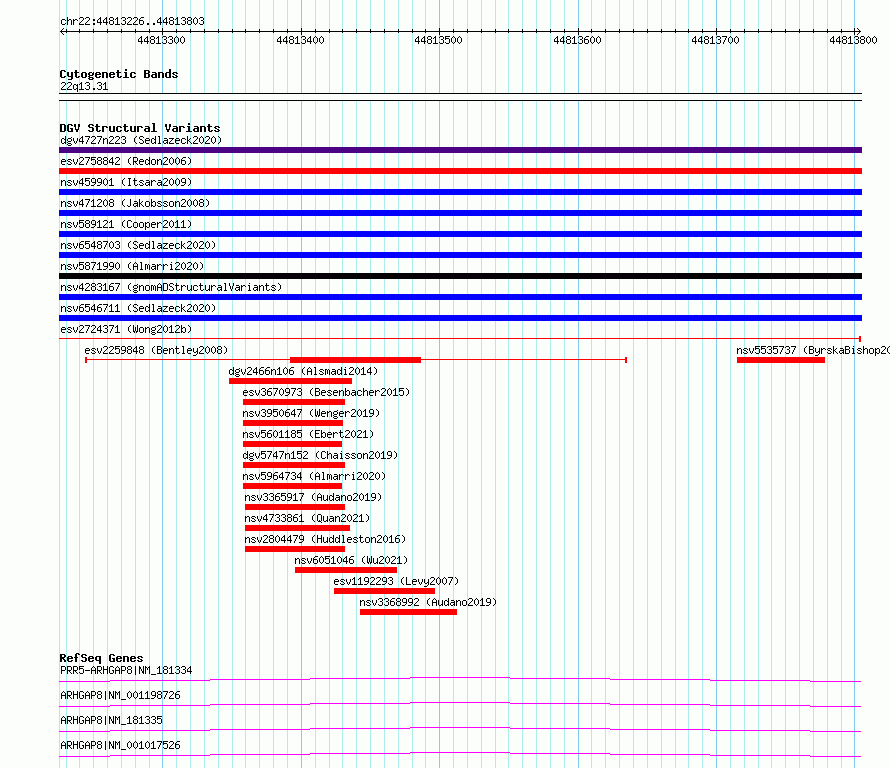Screen dimensions: 890x768
Task: Click the blue bar under nsv459901
Action: [x=460, y=192]
